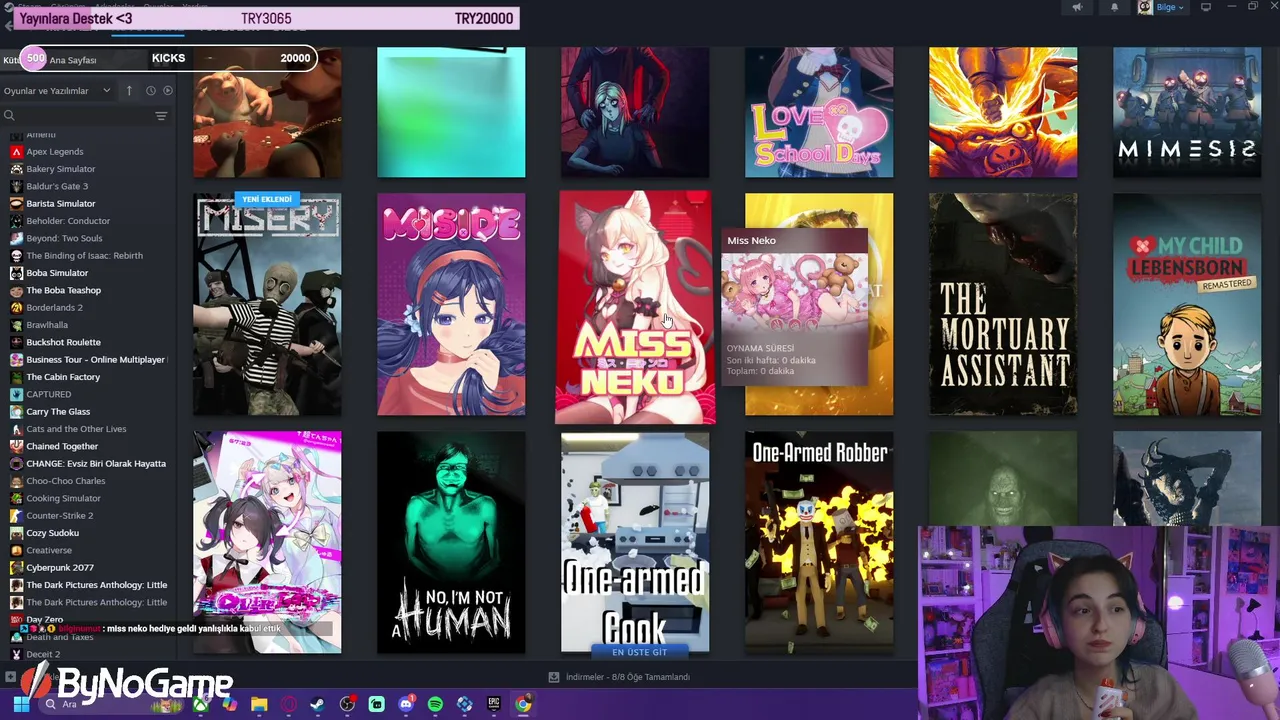Viewport: 1280px width, 720px height.
Task: Select Beholder: Conductor in the list
Action: click(x=68, y=221)
